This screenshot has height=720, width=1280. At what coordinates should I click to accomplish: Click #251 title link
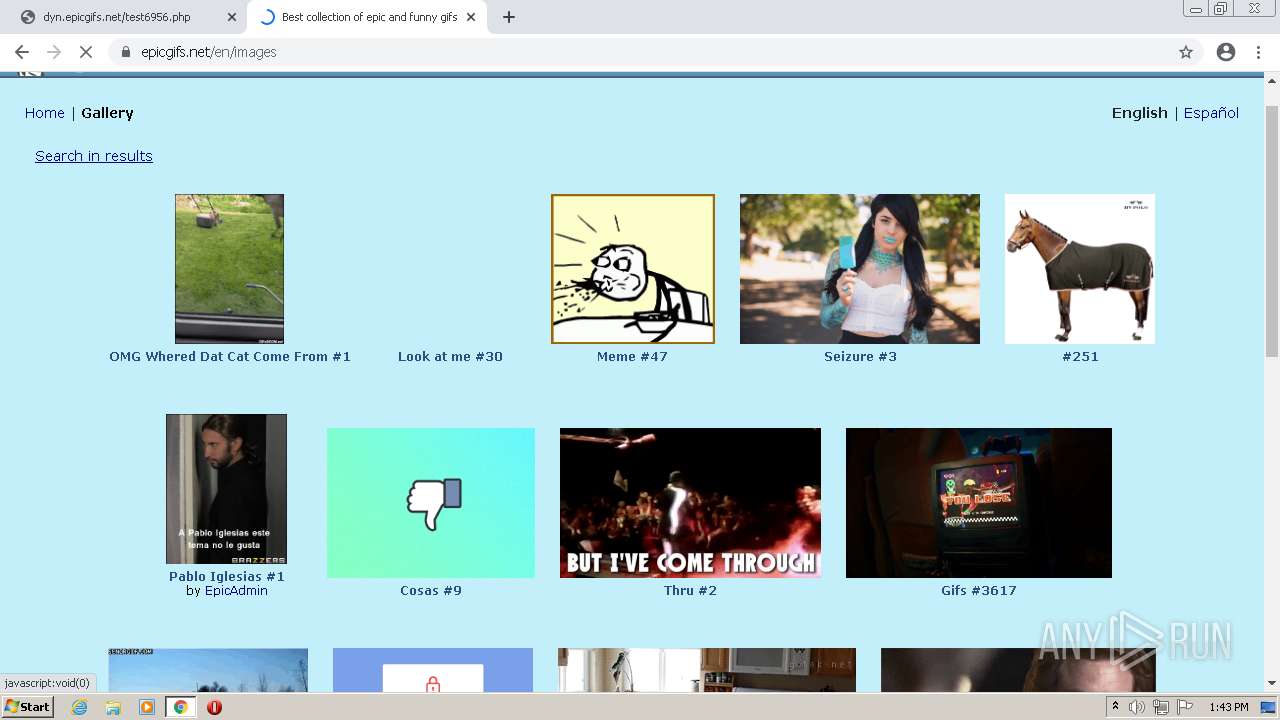click(x=1080, y=357)
